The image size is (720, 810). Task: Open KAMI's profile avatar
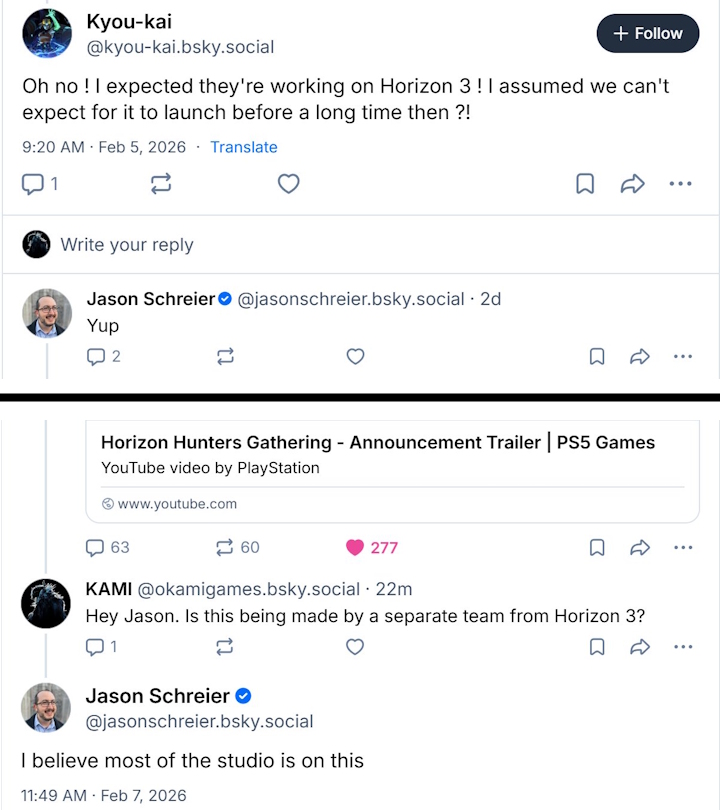click(45, 603)
